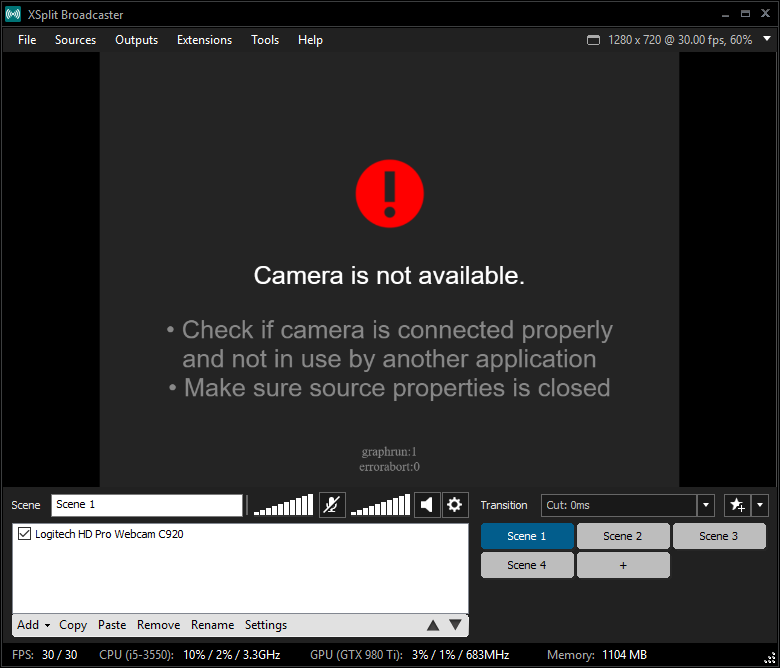Adjust the speaker volume level bars
The width and height of the screenshot is (780, 668).
[x=380, y=505]
